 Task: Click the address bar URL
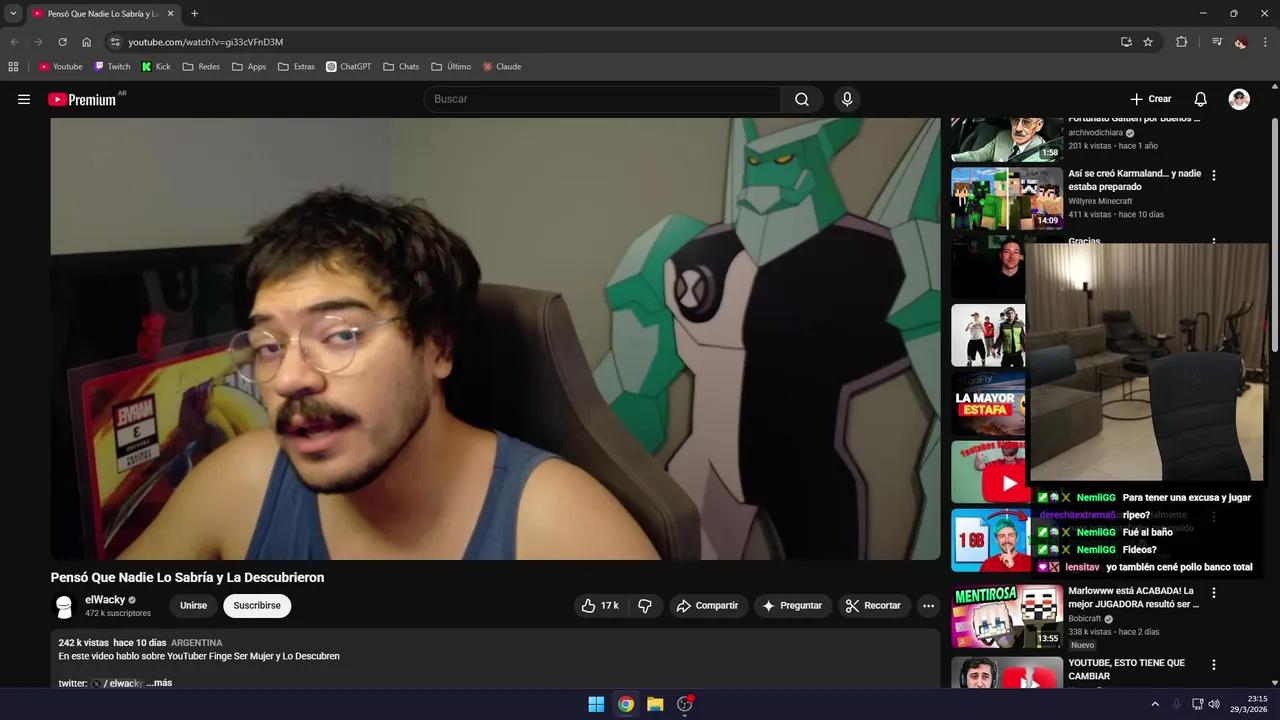206,42
